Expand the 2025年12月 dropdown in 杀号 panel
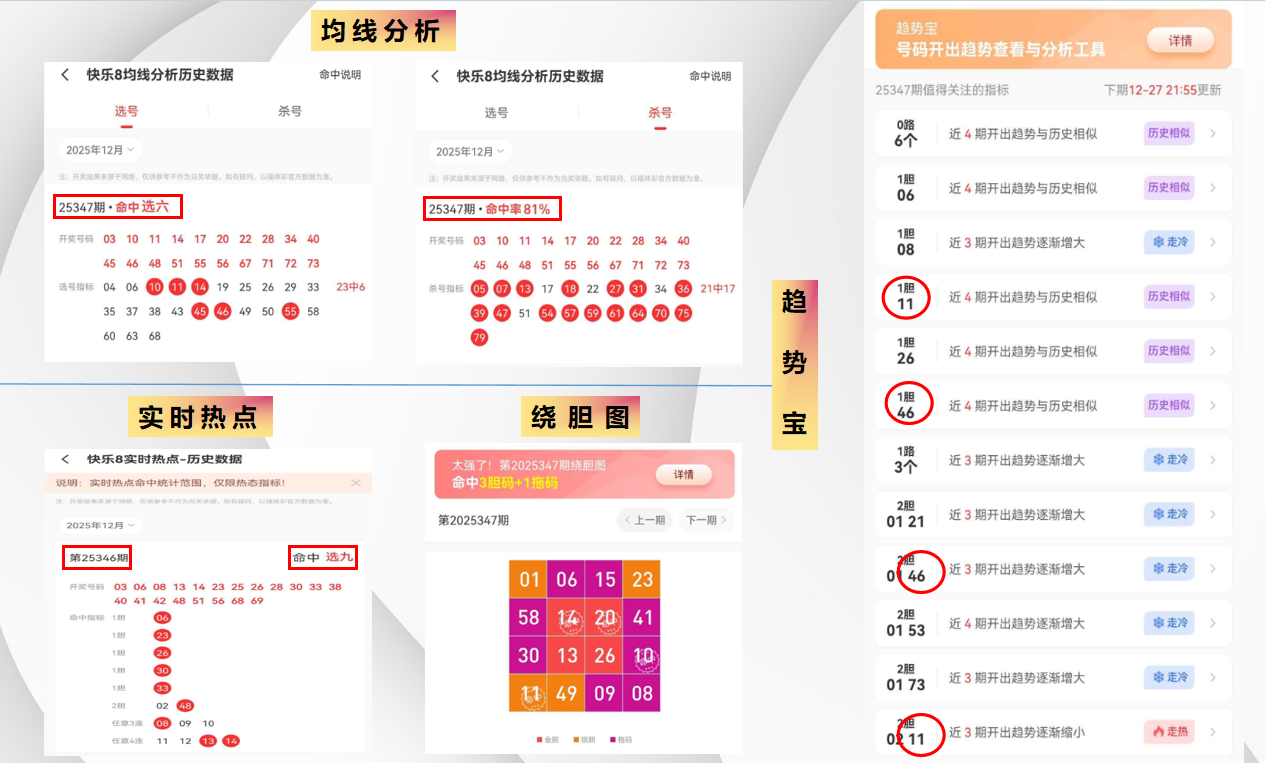 [470, 152]
